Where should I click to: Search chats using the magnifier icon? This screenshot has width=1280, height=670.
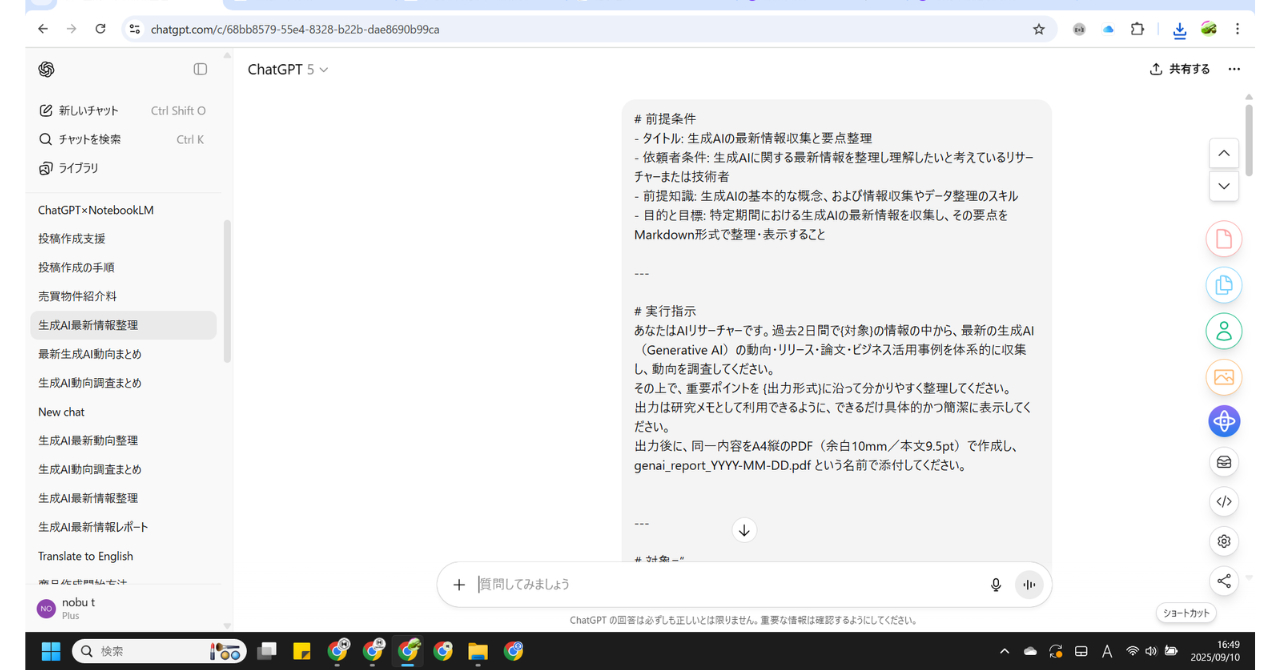tap(44, 139)
